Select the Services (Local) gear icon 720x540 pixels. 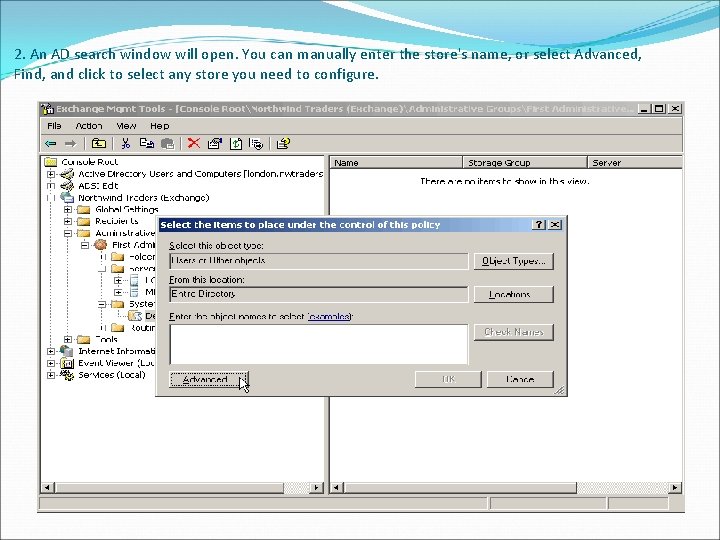(x=67, y=375)
